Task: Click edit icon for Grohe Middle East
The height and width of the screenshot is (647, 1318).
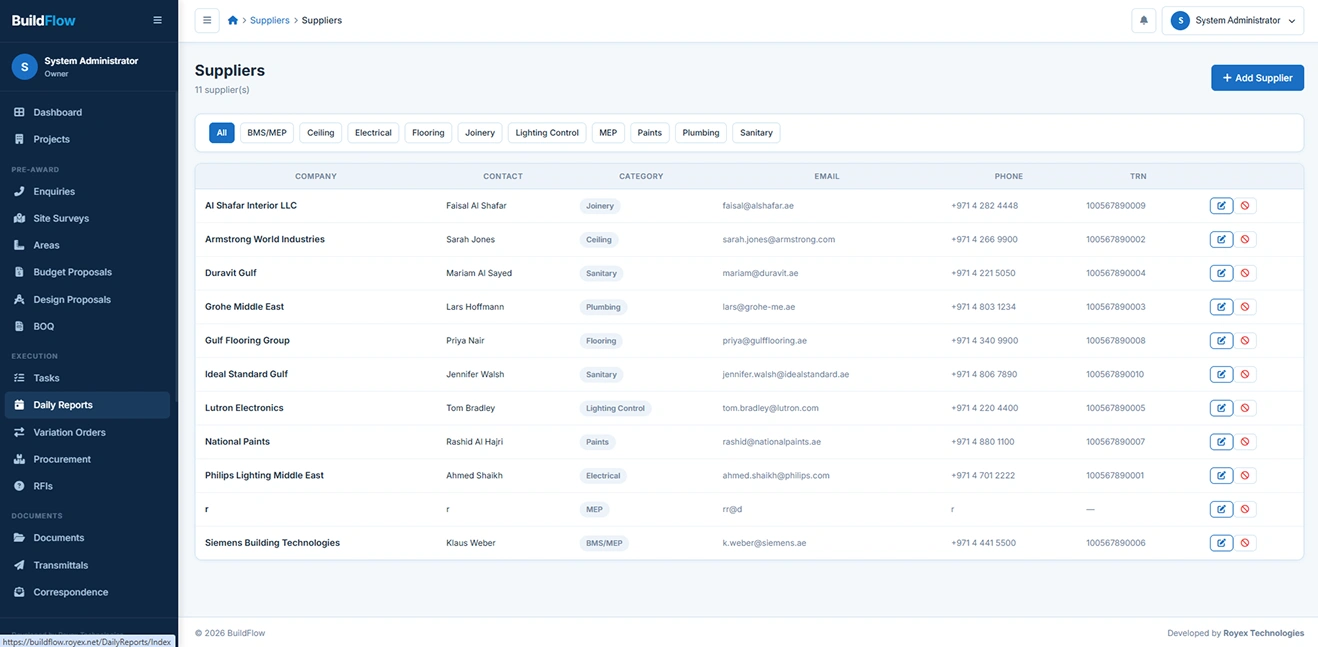Action: point(1221,307)
